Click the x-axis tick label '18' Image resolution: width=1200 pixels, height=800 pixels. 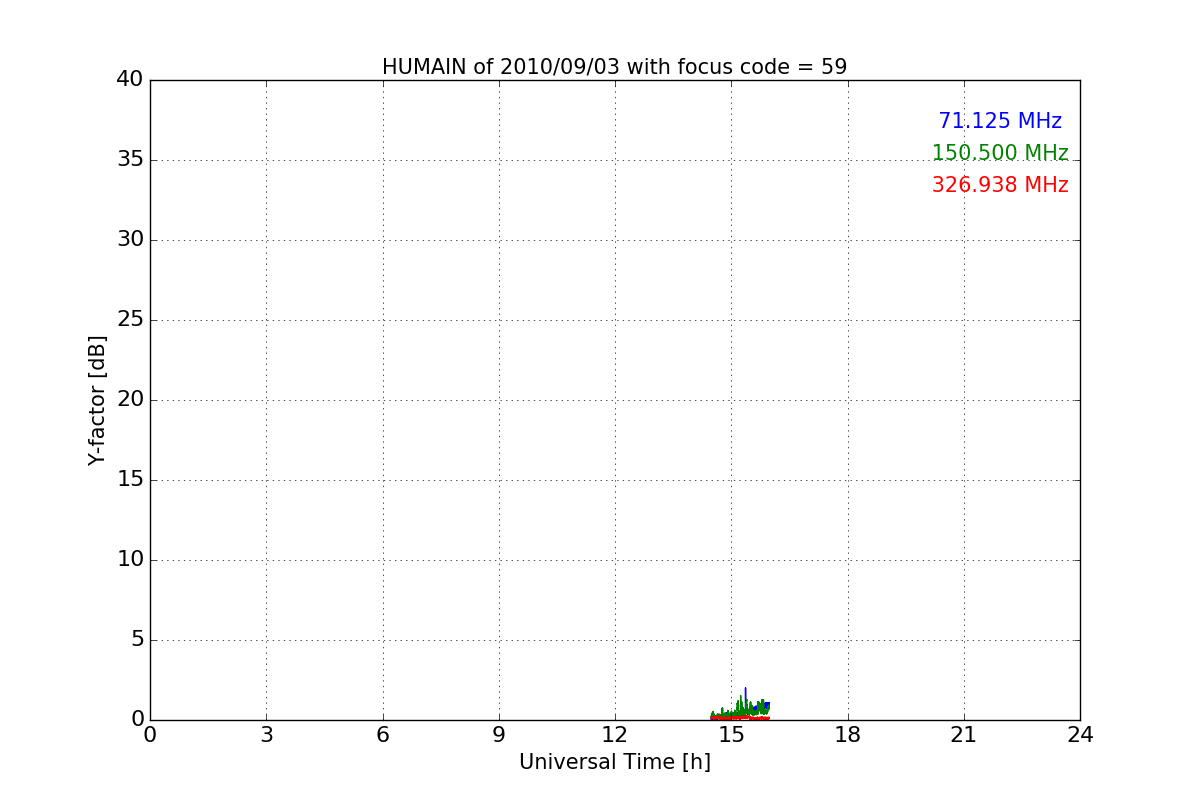(848, 734)
